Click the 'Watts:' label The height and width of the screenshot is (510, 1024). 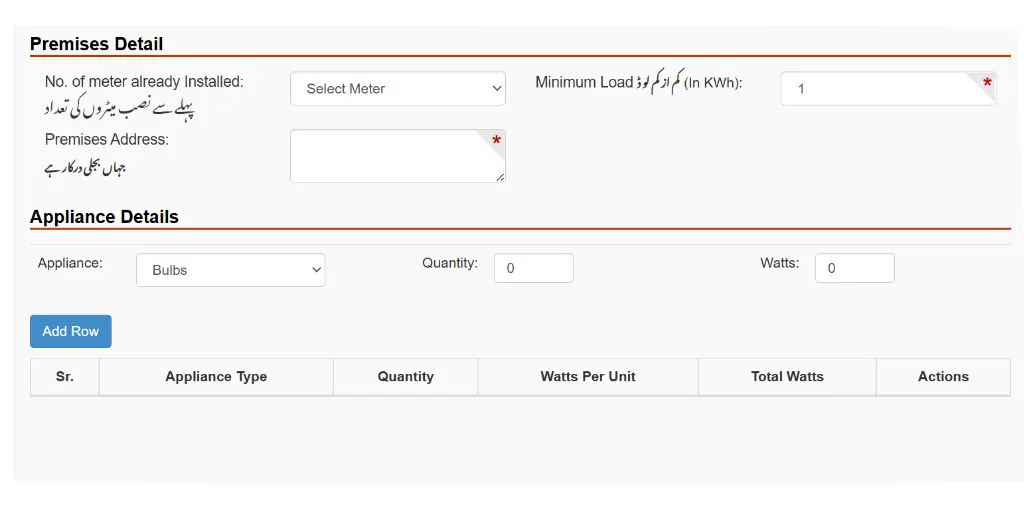780,263
